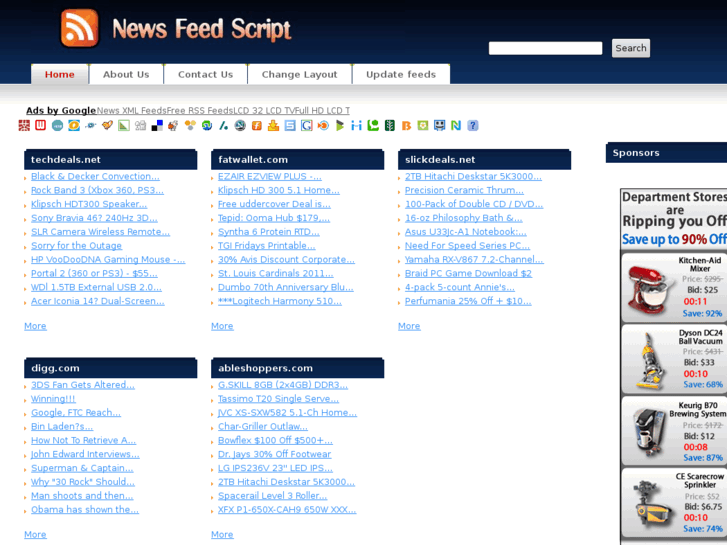Screen dimensions: 727x545
Task: Click the green flower Ma.gnolia icon
Action: 423,125
